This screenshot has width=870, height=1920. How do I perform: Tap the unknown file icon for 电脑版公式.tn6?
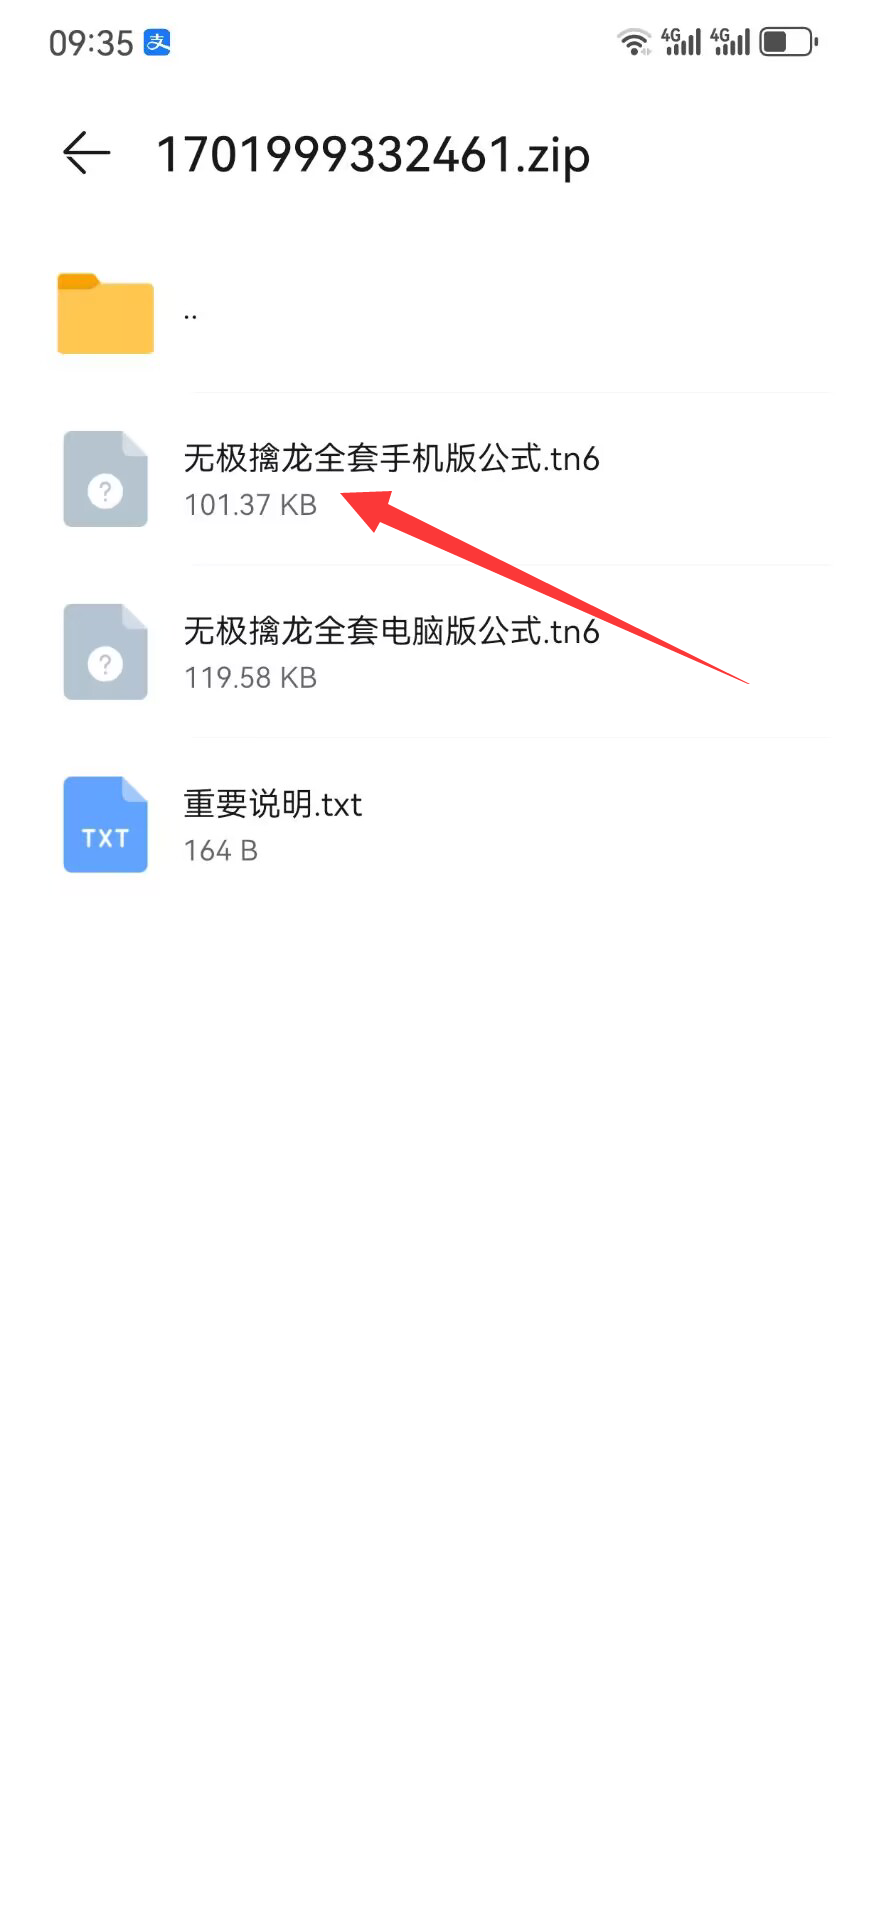[x=105, y=652]
